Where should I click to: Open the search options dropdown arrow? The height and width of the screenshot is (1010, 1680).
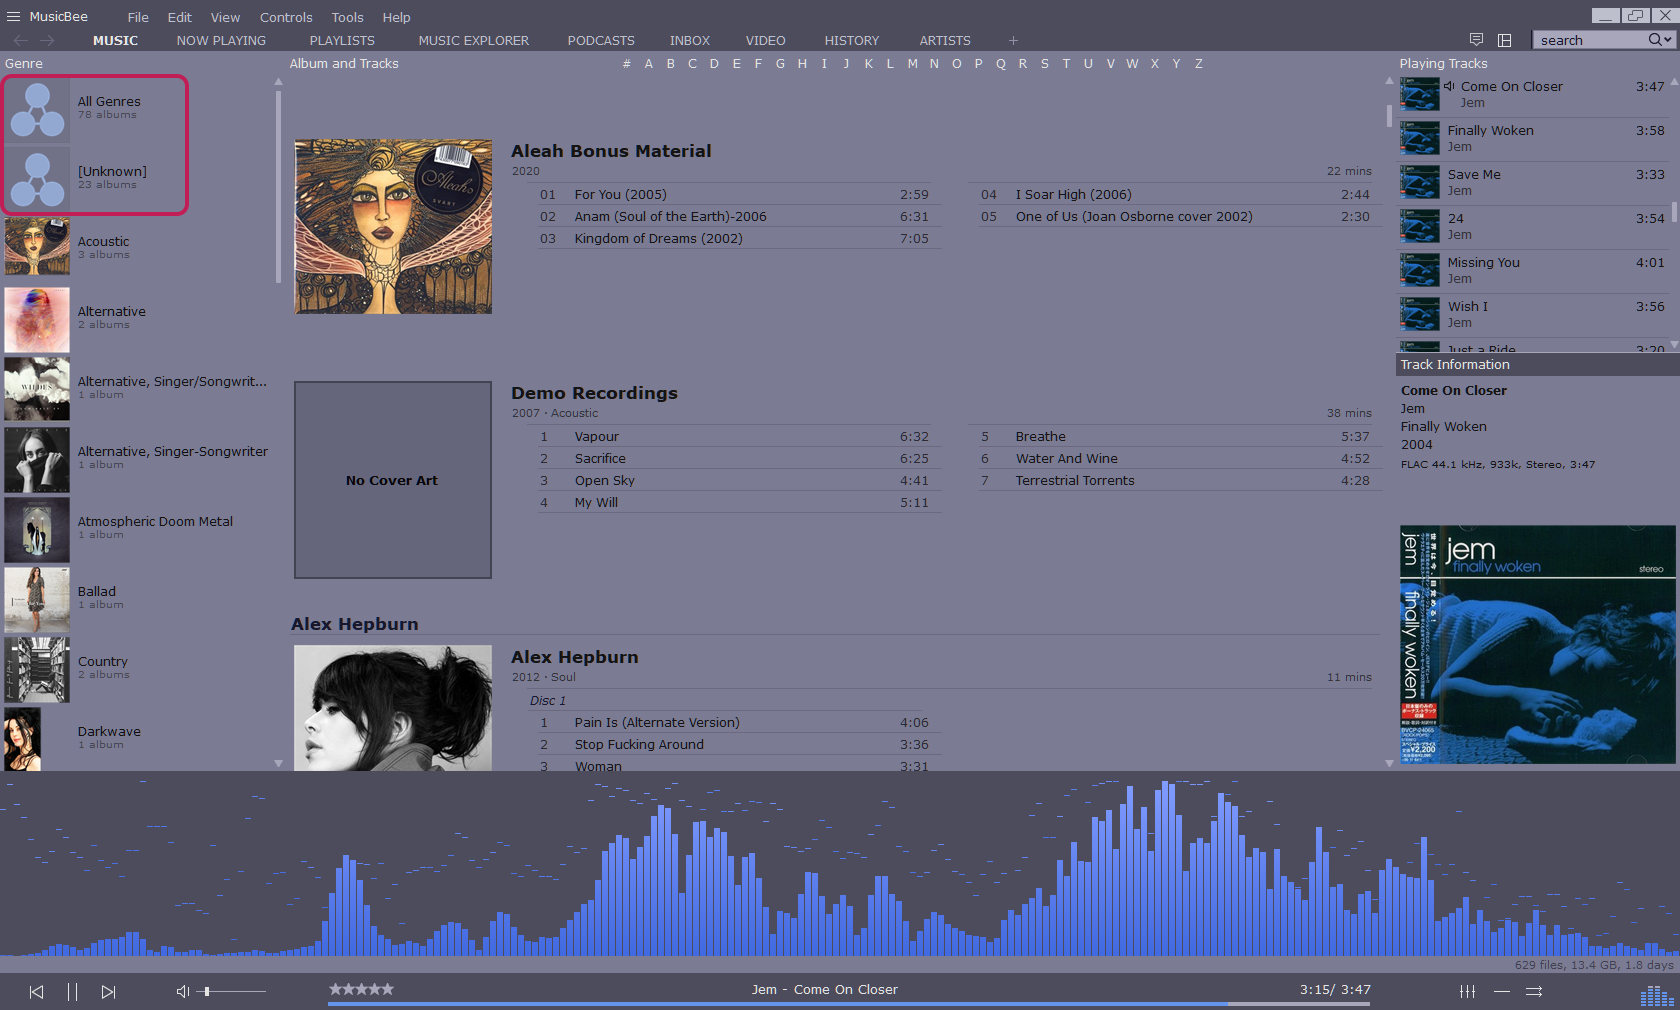point(1668,40)
